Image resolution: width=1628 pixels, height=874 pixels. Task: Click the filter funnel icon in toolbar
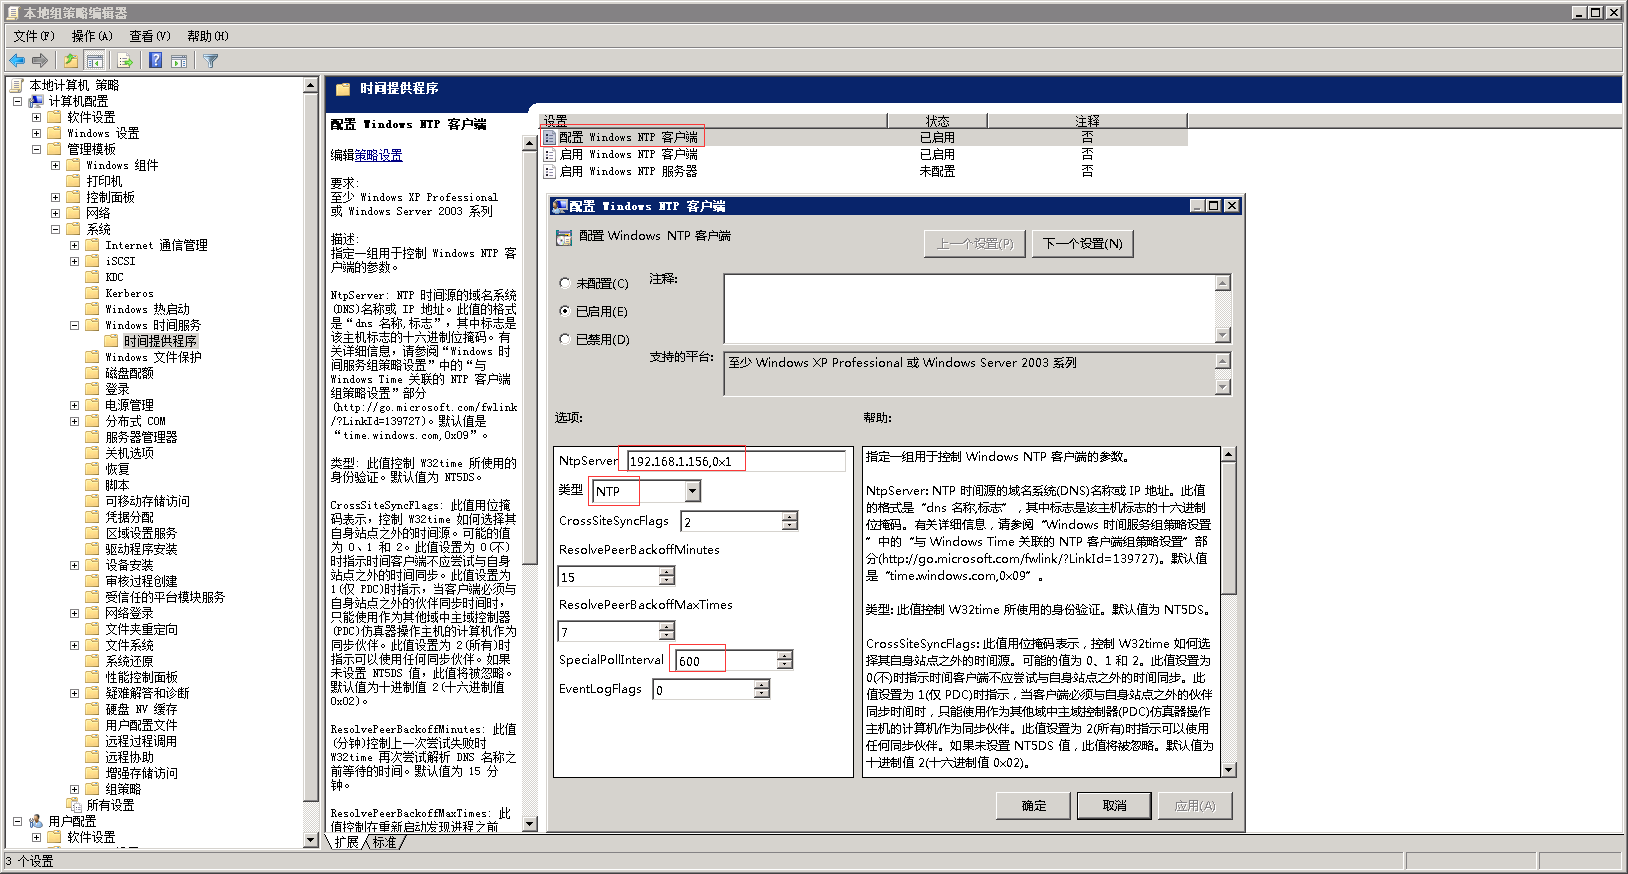pos(211,60)
